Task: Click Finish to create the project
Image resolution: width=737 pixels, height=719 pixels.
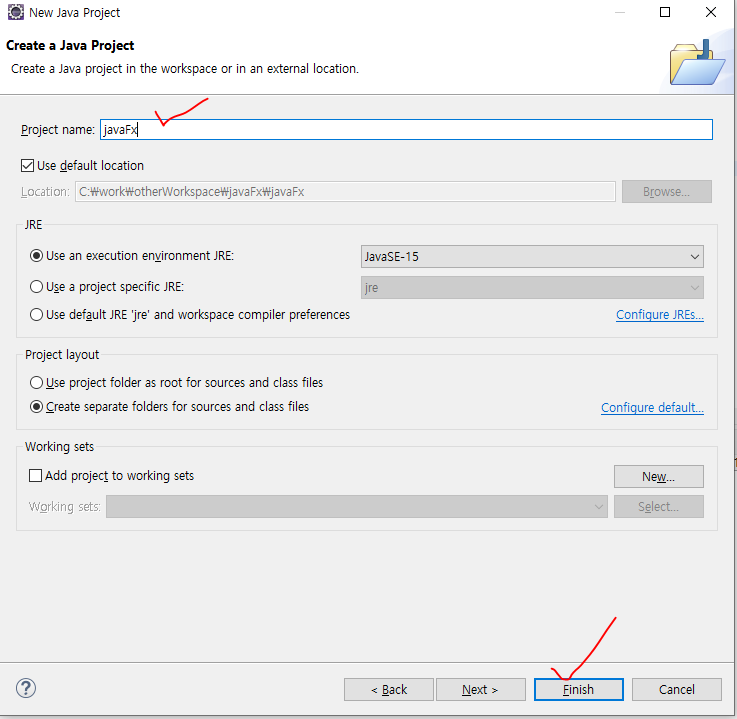Action: point(579,689)
